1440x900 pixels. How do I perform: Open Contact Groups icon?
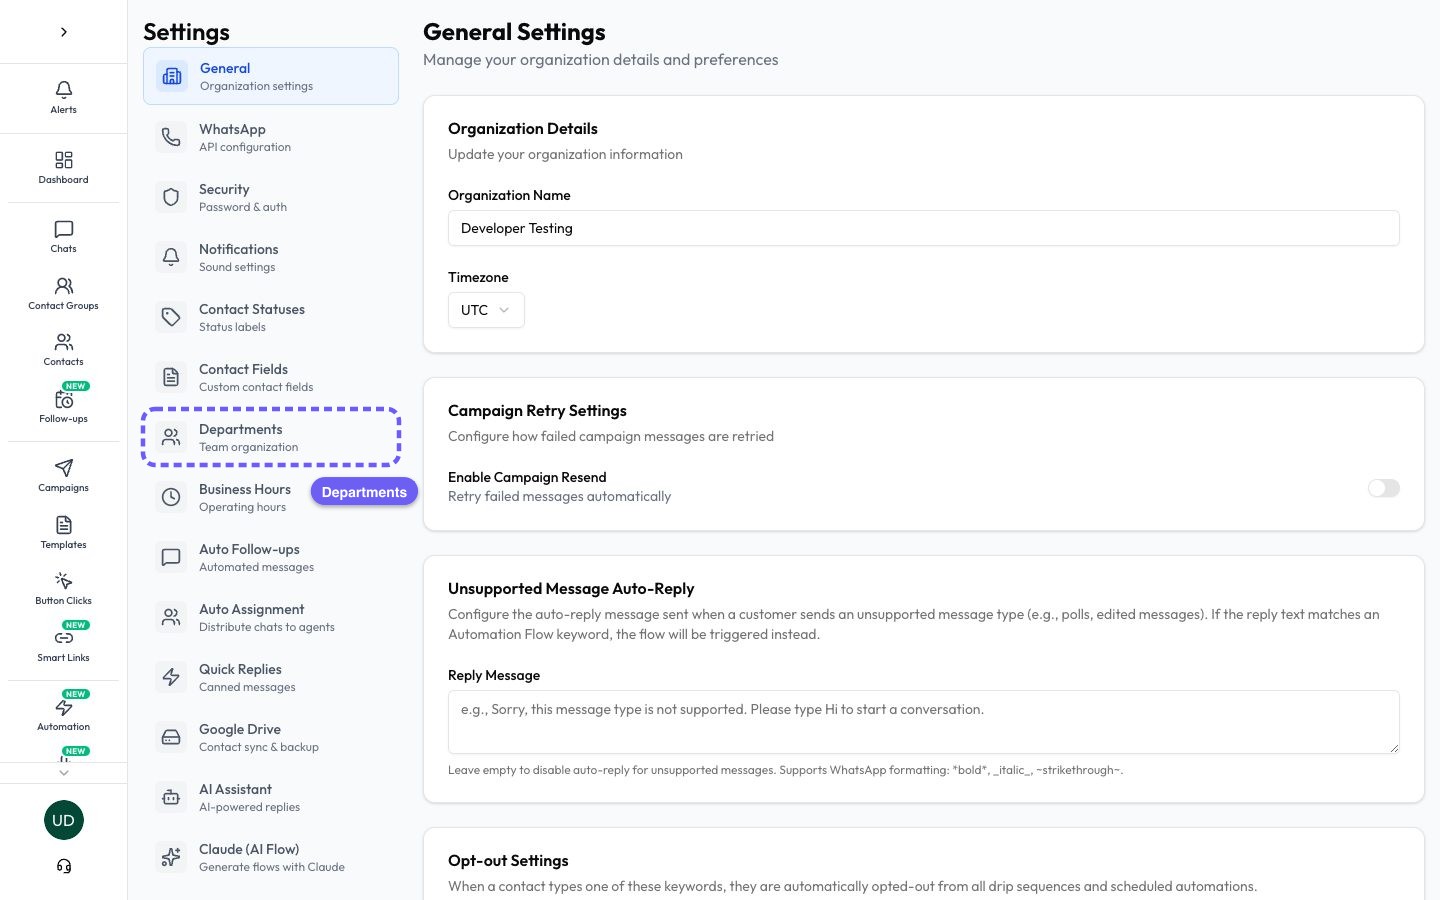tap(63, 286)
